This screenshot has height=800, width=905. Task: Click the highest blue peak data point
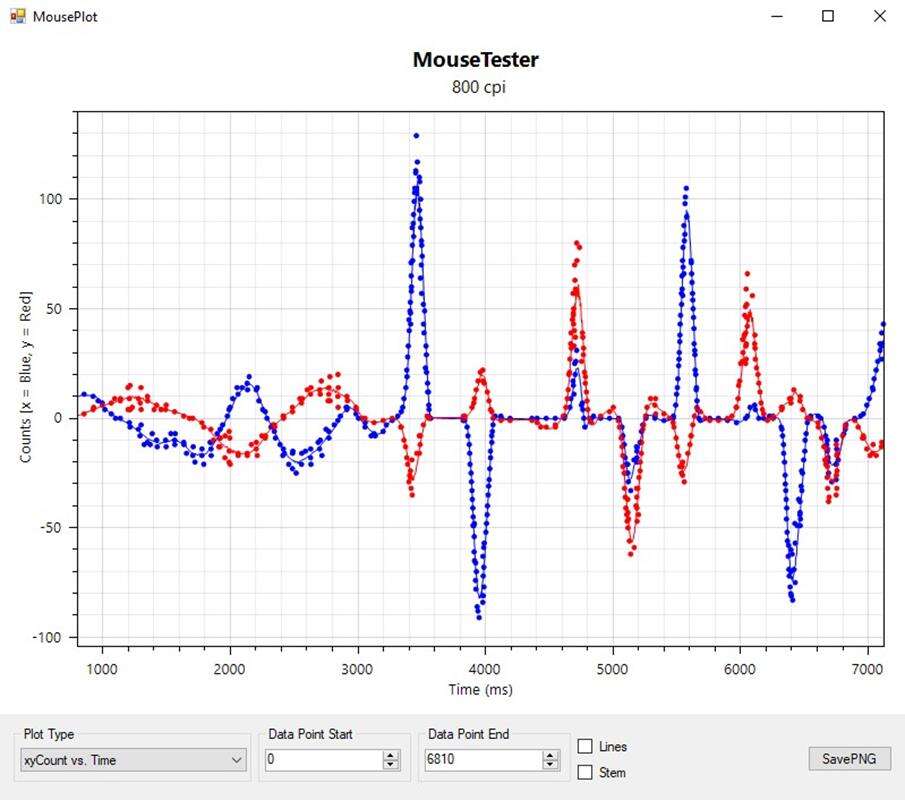(416, 135)
